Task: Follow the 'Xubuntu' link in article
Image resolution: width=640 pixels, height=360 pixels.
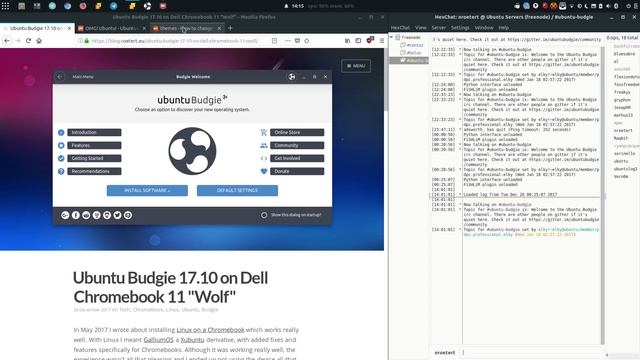Action: pyautogui.click(x=192, y=340)
